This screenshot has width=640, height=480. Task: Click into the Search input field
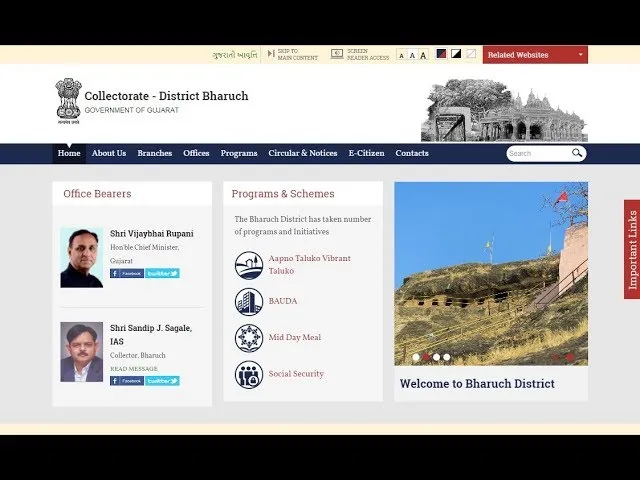(538, 153)
